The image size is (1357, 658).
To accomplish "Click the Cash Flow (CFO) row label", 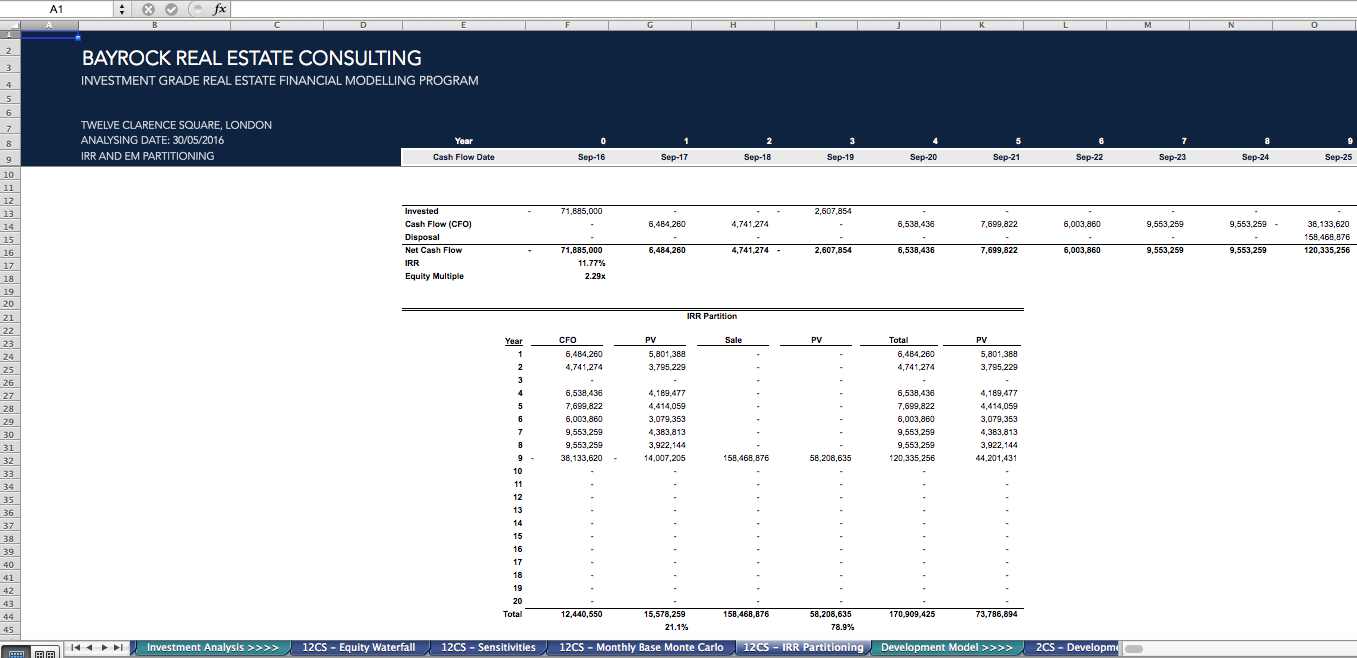I will coord(438,224).
